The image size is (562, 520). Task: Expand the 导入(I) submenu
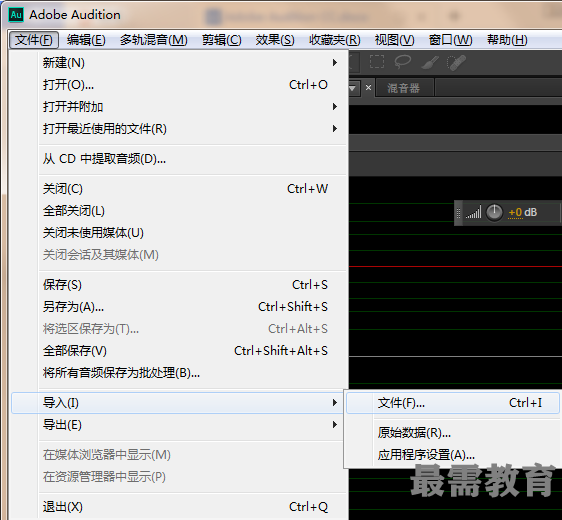coord(177,403)
